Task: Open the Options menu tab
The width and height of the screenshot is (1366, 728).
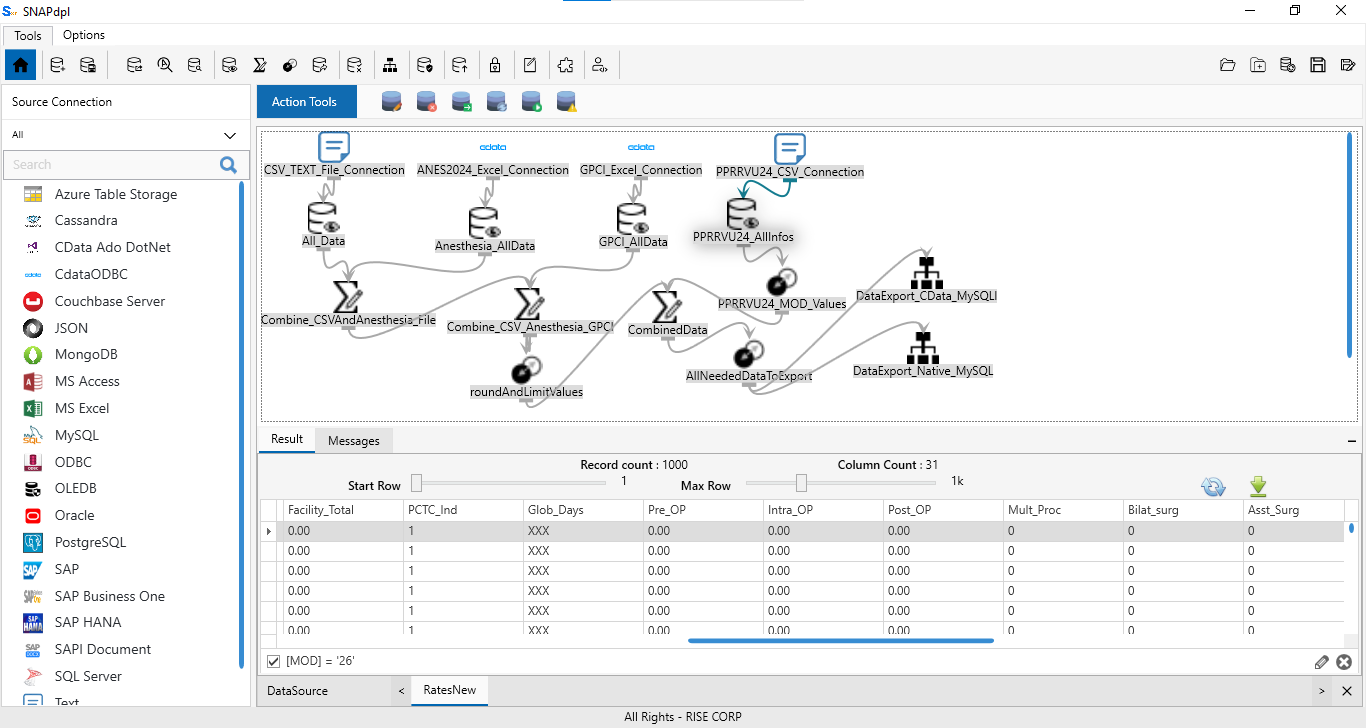Action: (x=84, y=35)
